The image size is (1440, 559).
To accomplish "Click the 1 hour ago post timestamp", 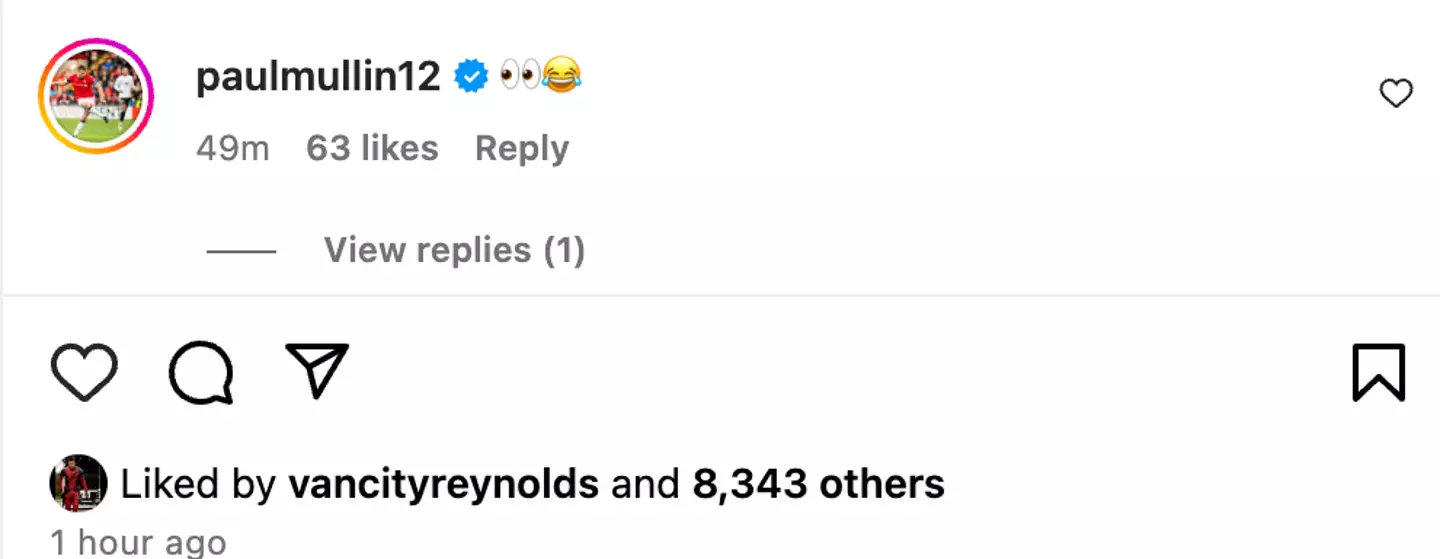I will 138,543.
